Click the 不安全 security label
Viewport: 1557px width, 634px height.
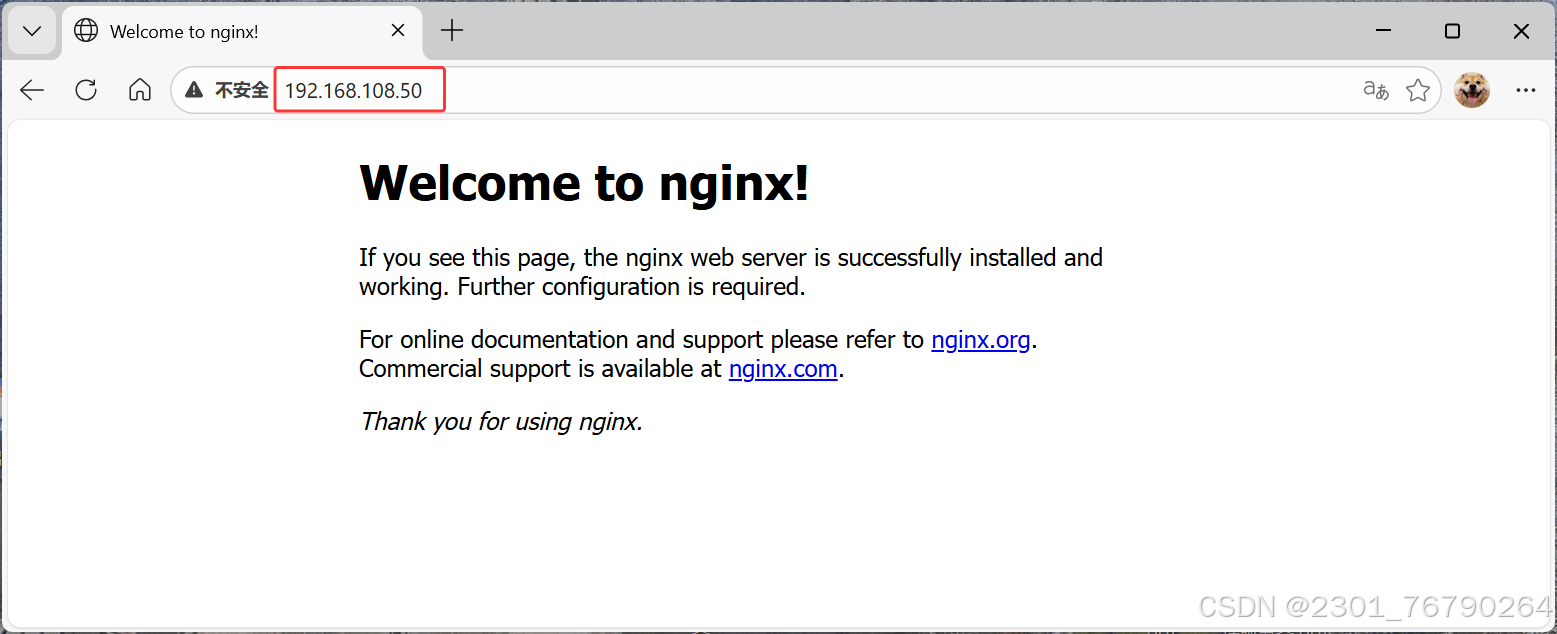(x=242, y=90)
